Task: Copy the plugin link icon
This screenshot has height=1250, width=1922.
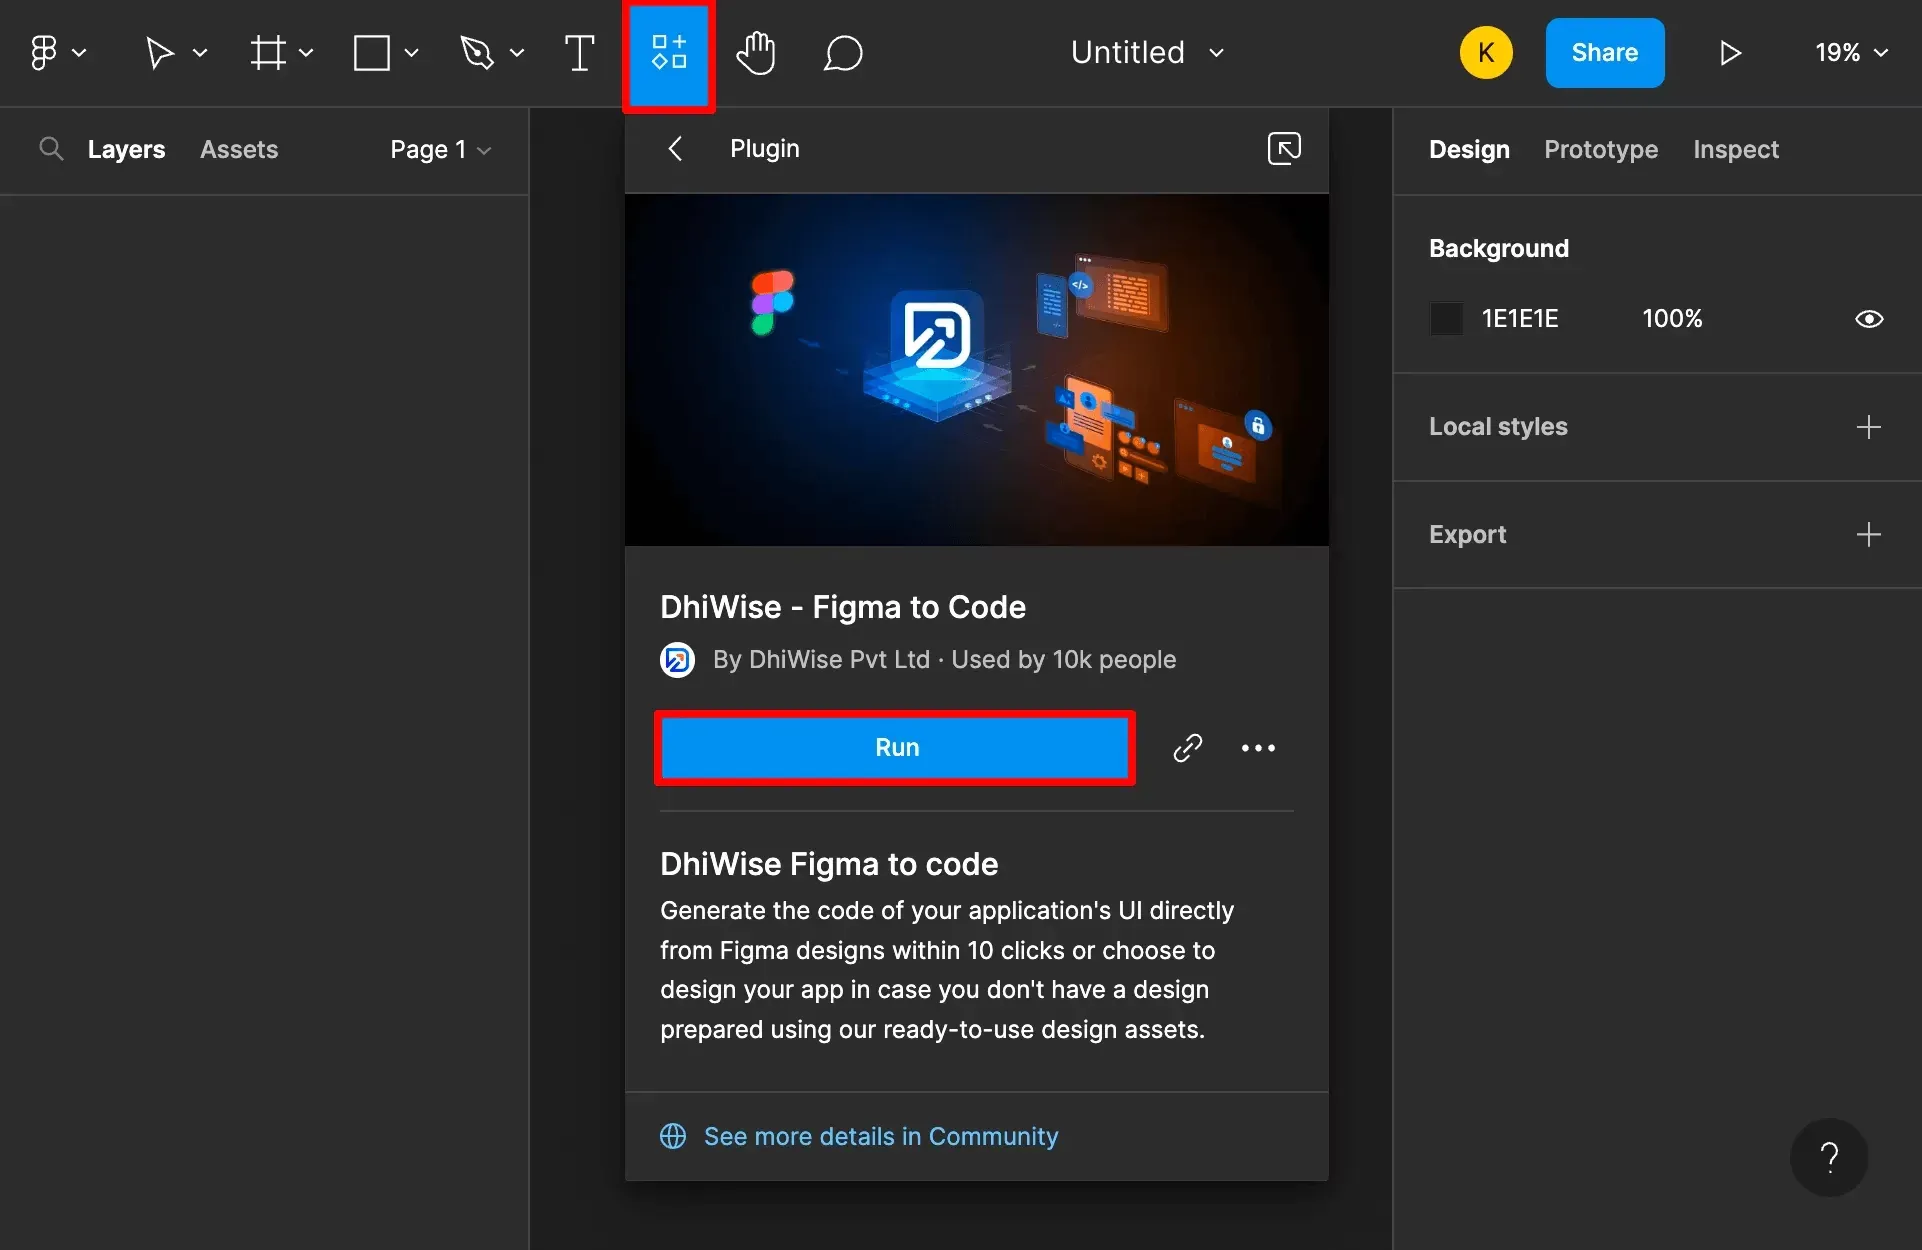Action: pyautogui.click(x=1187, y=747)
